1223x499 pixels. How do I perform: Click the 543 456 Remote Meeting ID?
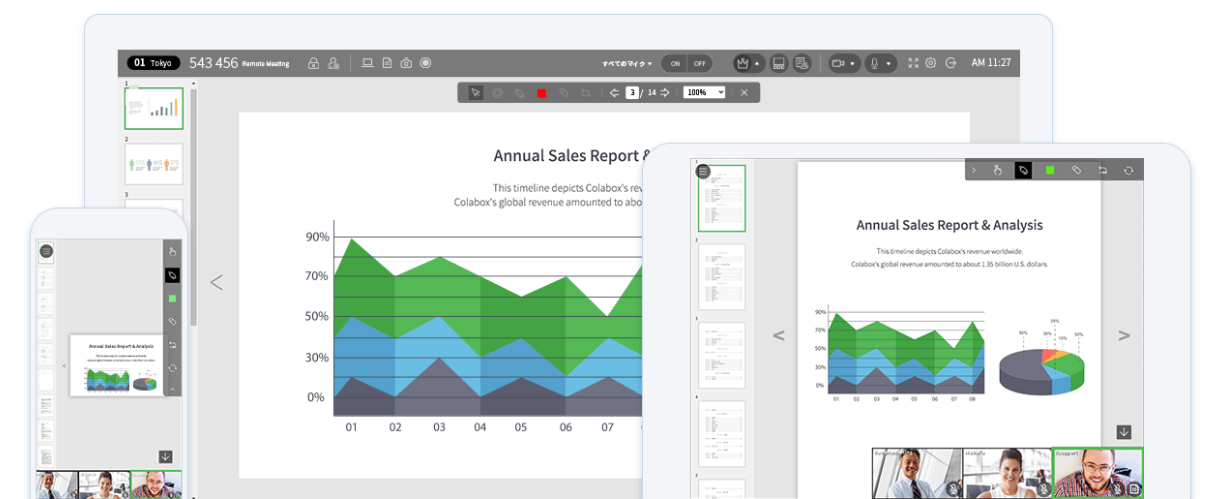tap(239, 63)
